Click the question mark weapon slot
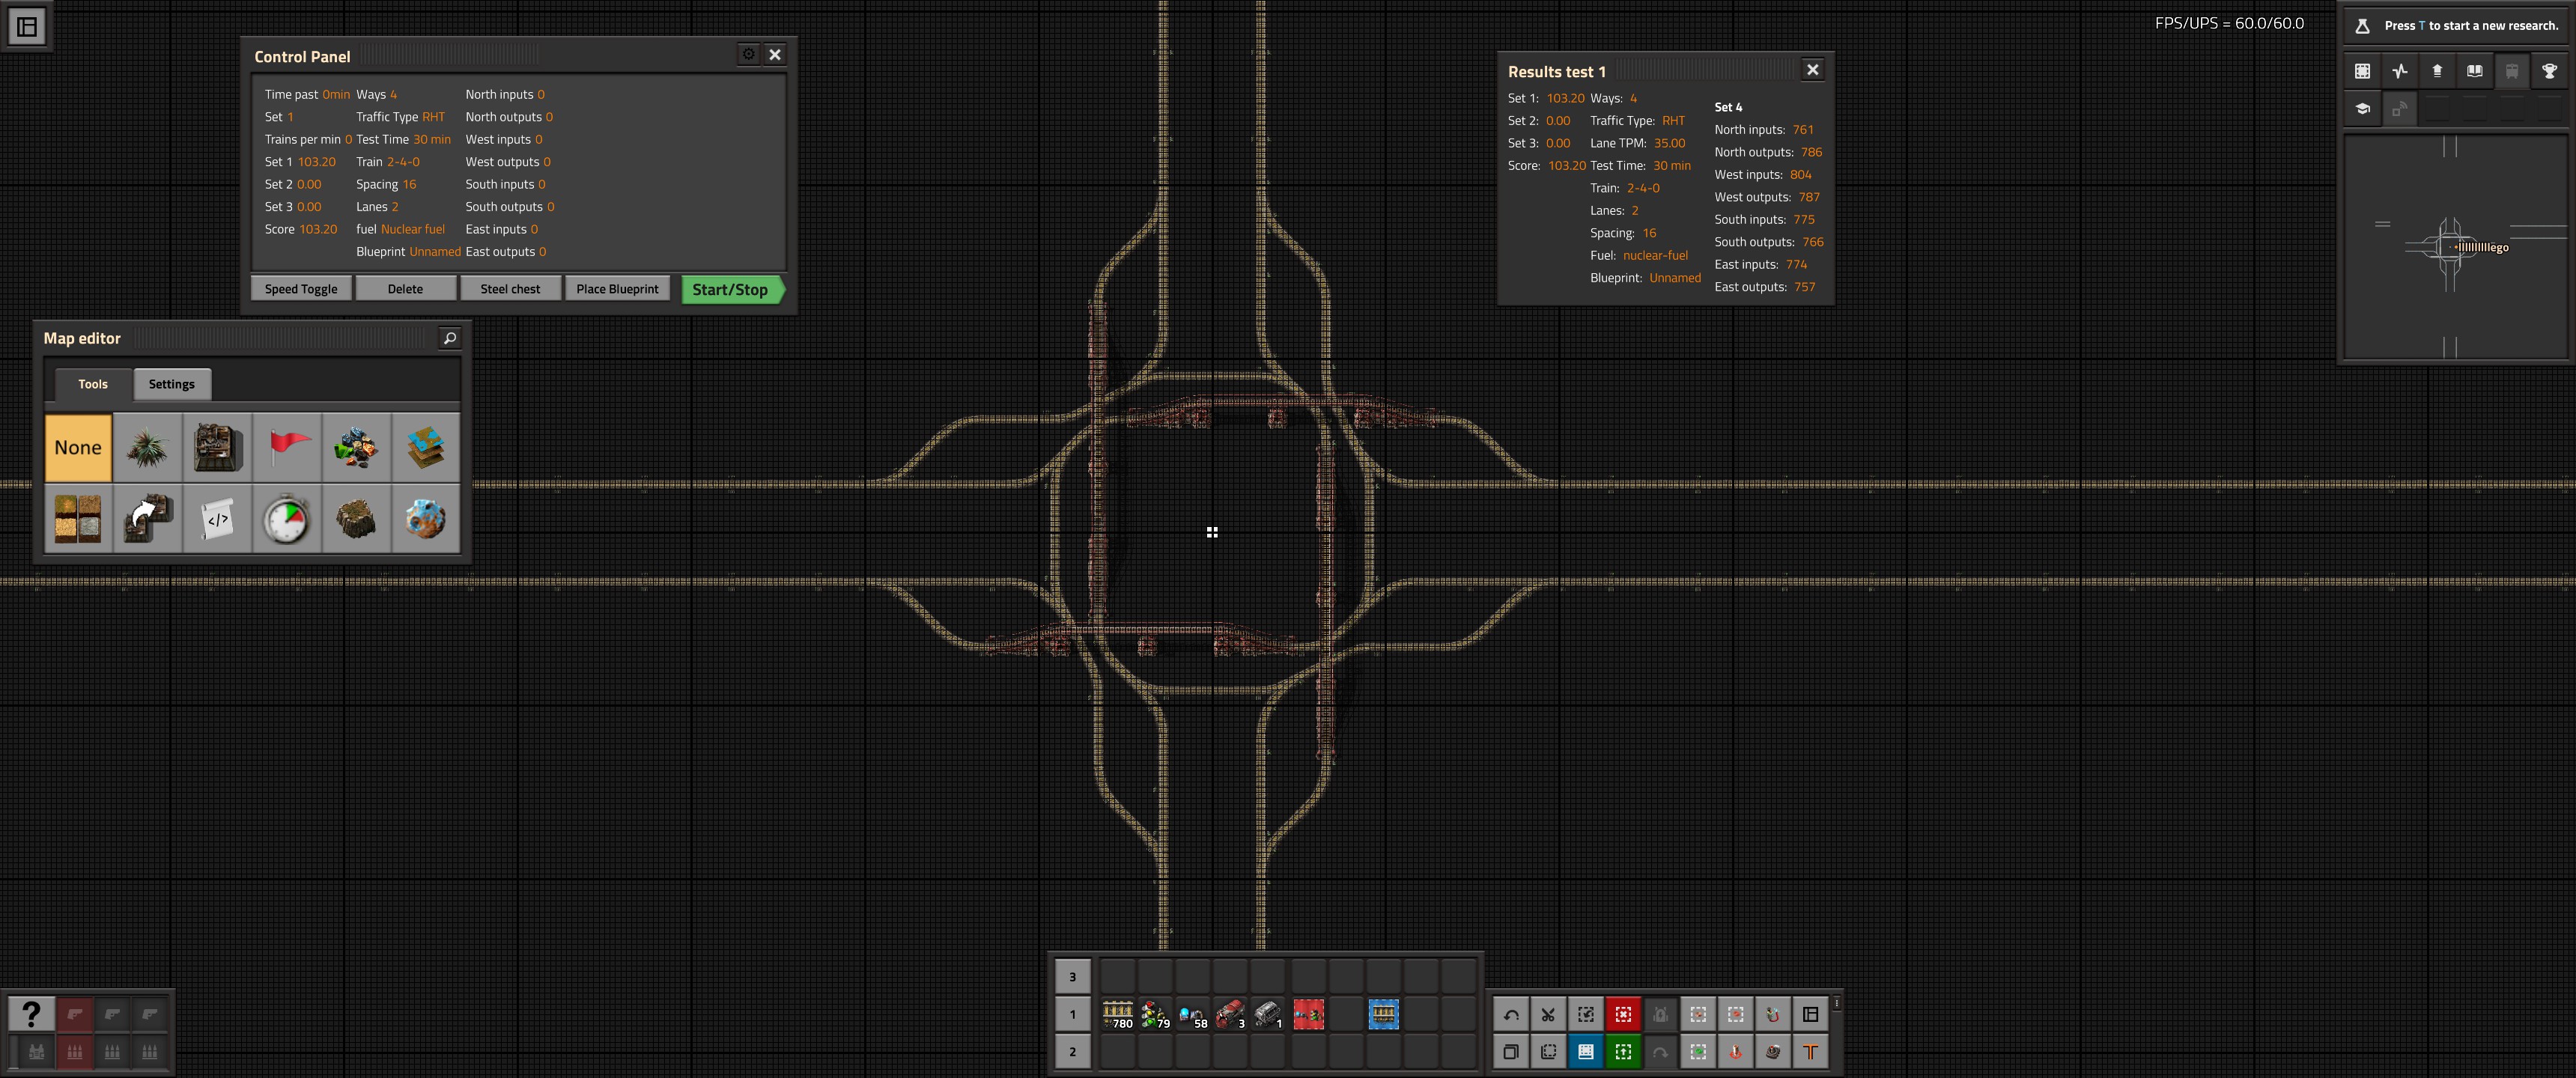The width and height of the screenshot is (2576, 1078). (31, 1014)
